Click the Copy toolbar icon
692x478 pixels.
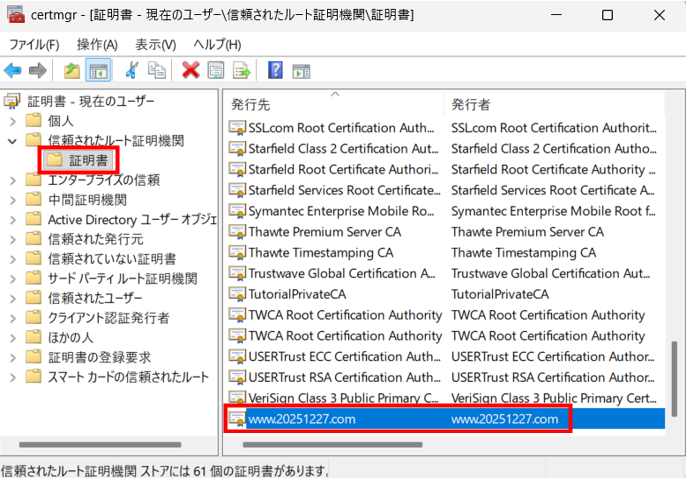click(x=157, y=70)
